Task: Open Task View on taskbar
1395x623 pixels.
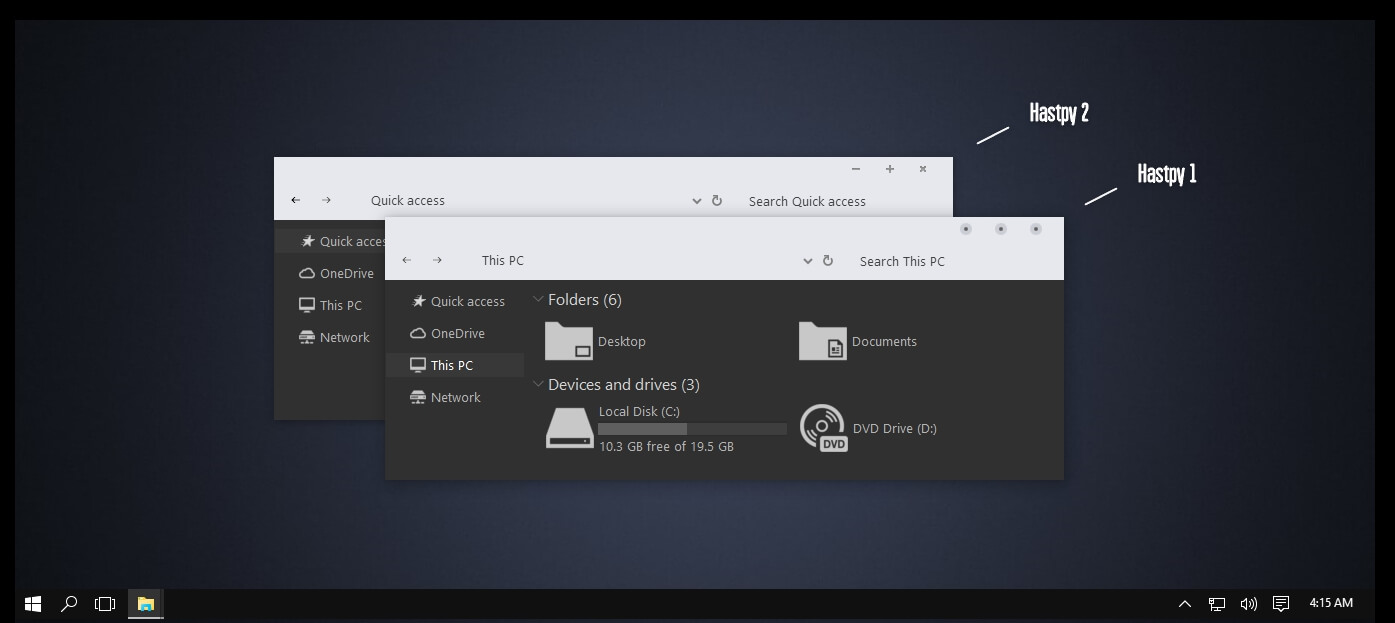Action: (x=105, y=604)
